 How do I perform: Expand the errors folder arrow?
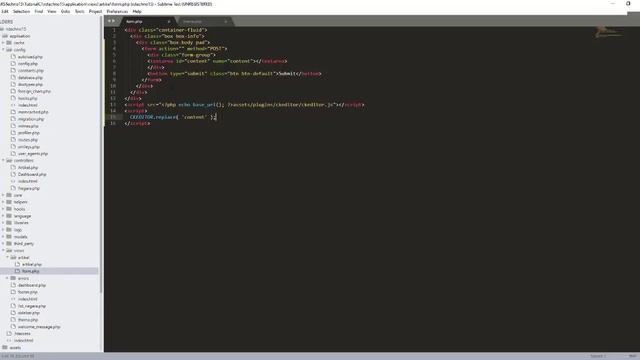[x=7, y=278]
